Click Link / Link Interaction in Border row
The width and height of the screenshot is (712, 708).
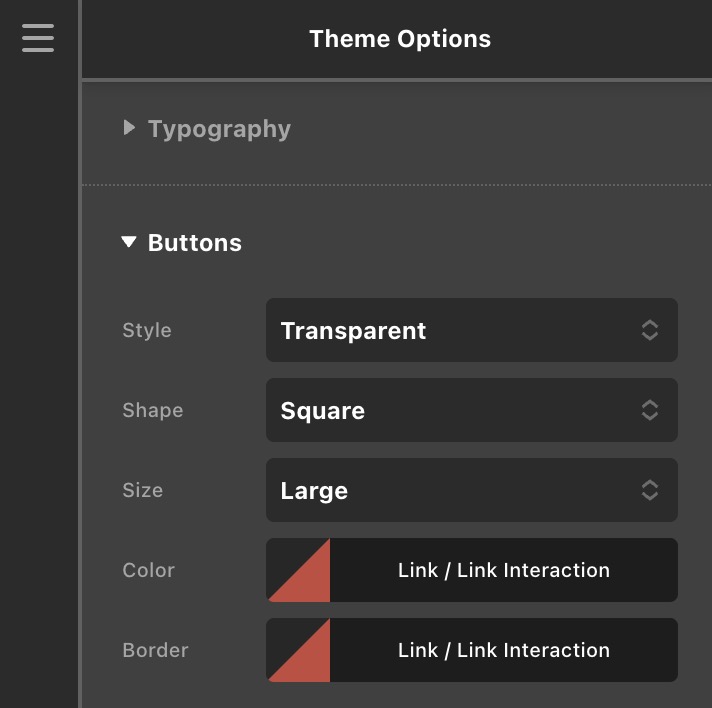click(503, 650)
